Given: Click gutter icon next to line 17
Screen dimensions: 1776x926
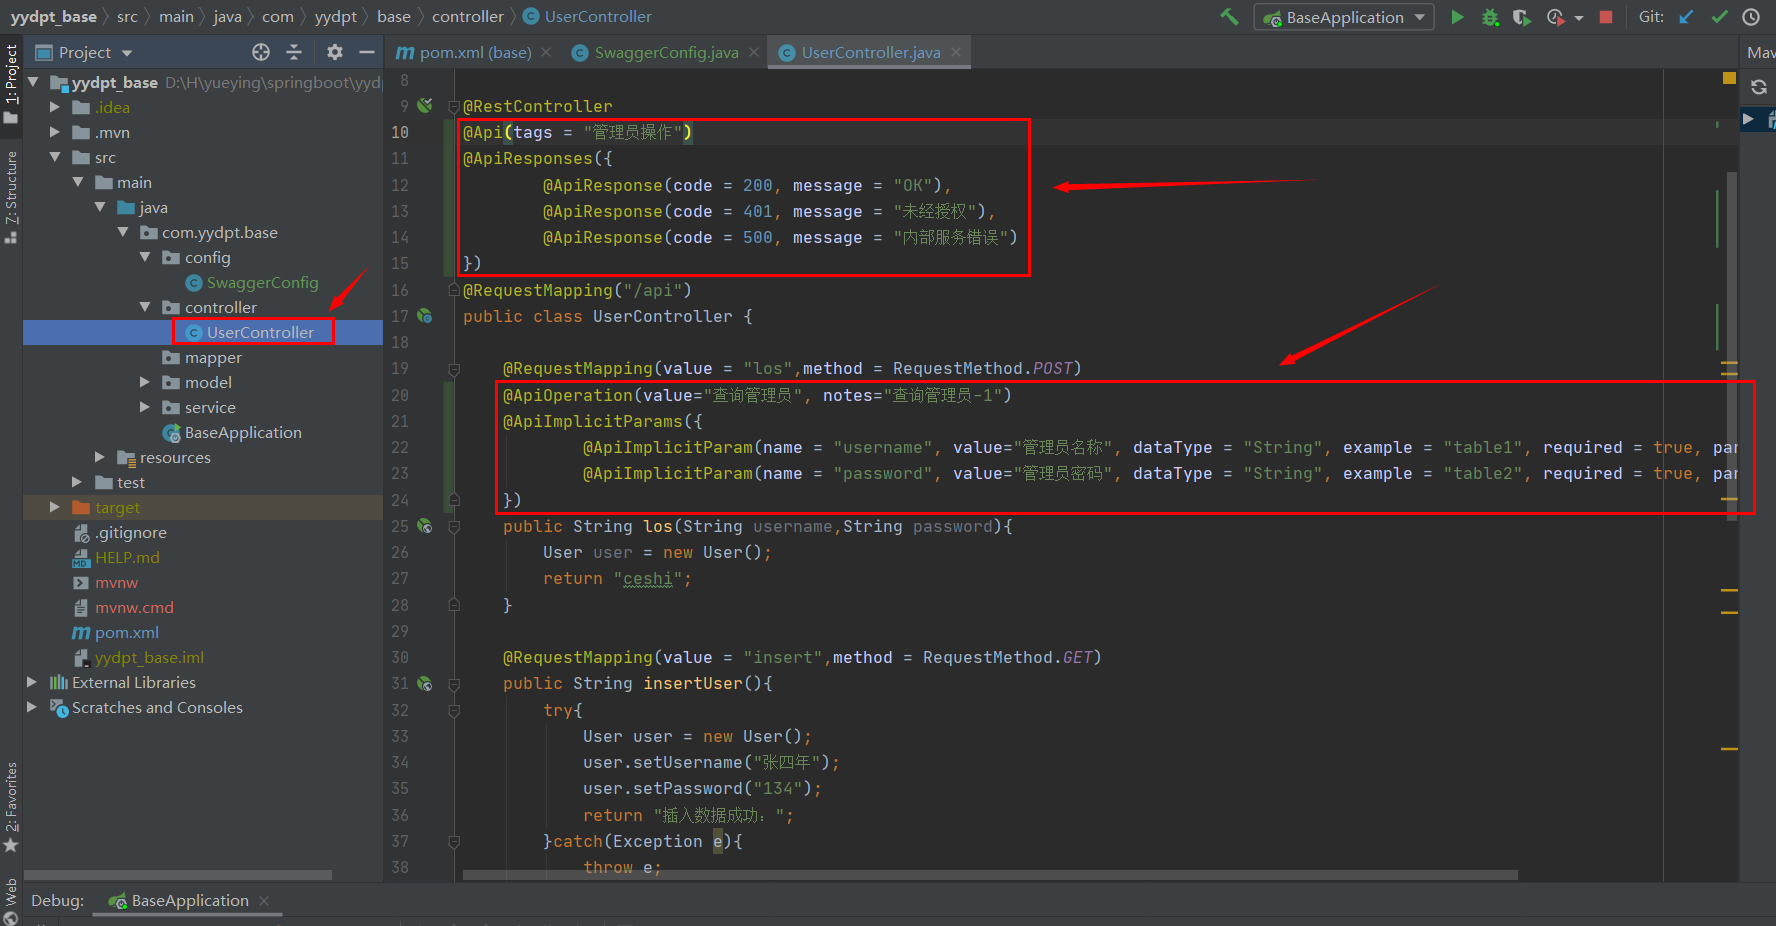Looking at the screenshot, I should pos(425,316).
